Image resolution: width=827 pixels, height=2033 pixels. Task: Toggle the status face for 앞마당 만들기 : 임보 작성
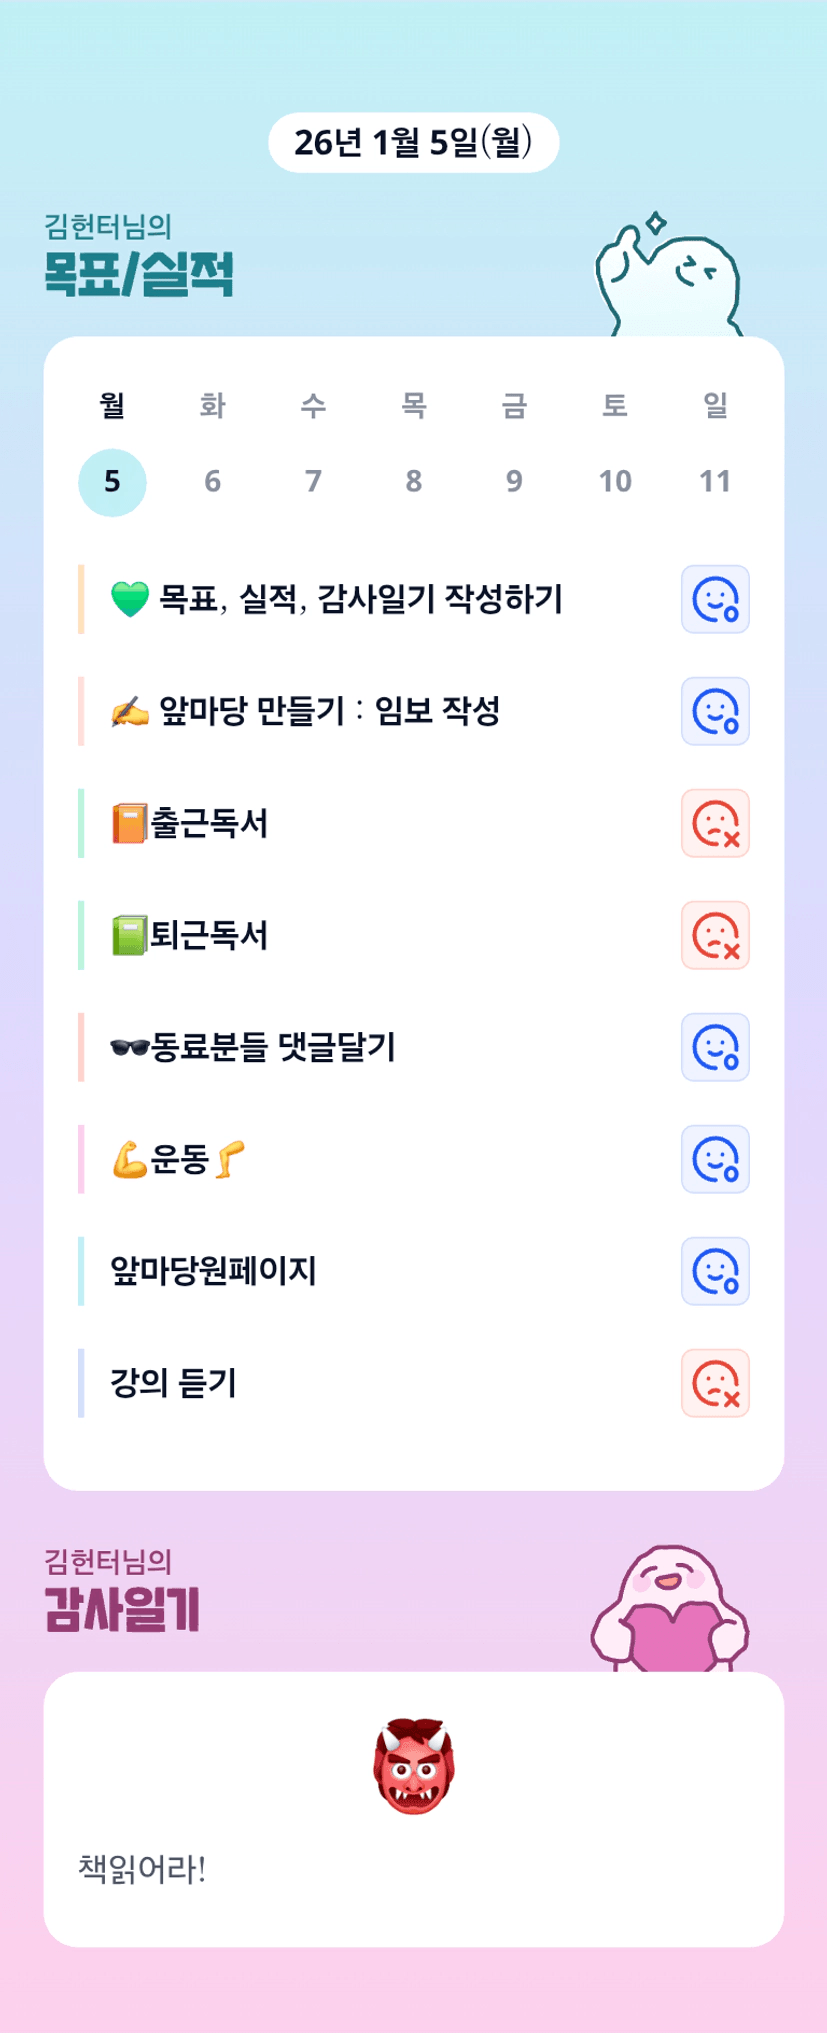tap(715, 712)
